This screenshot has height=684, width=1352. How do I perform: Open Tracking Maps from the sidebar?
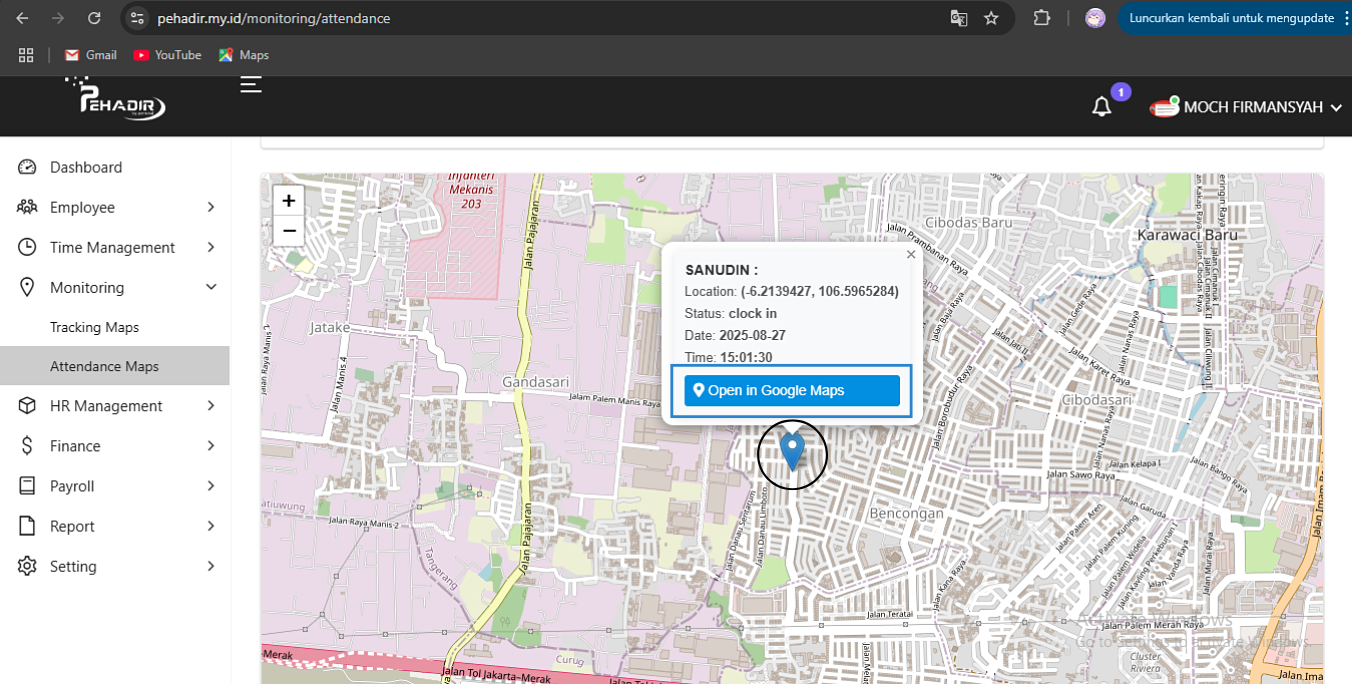[x=94, y=326]
